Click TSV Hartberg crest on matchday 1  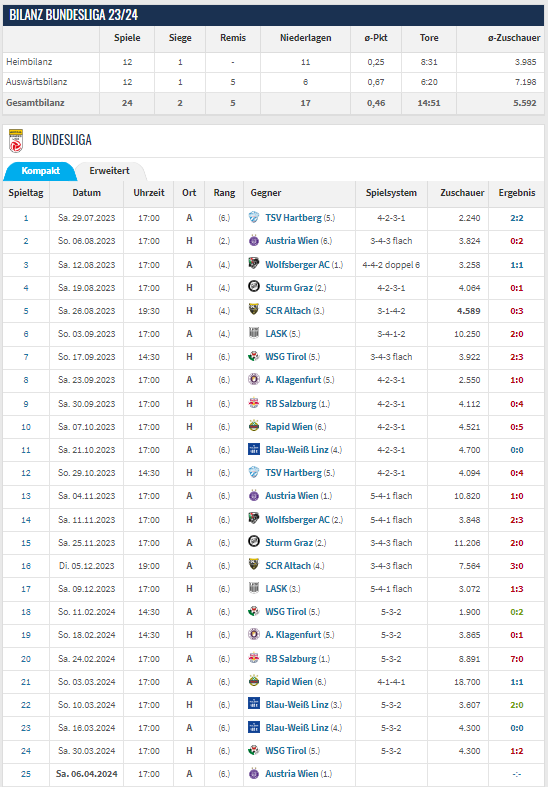tap(254, 217)
